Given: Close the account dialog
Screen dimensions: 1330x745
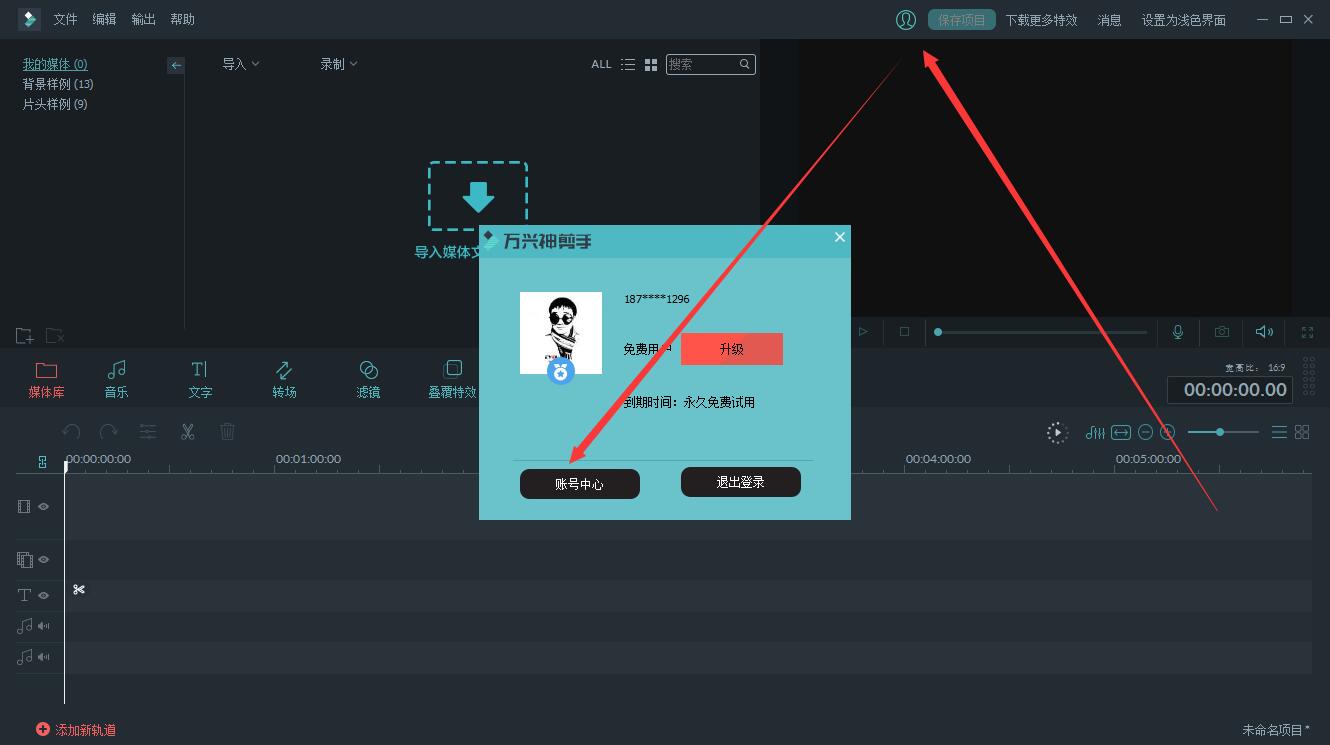Looking at the screenshot, I should click(840, 237).
